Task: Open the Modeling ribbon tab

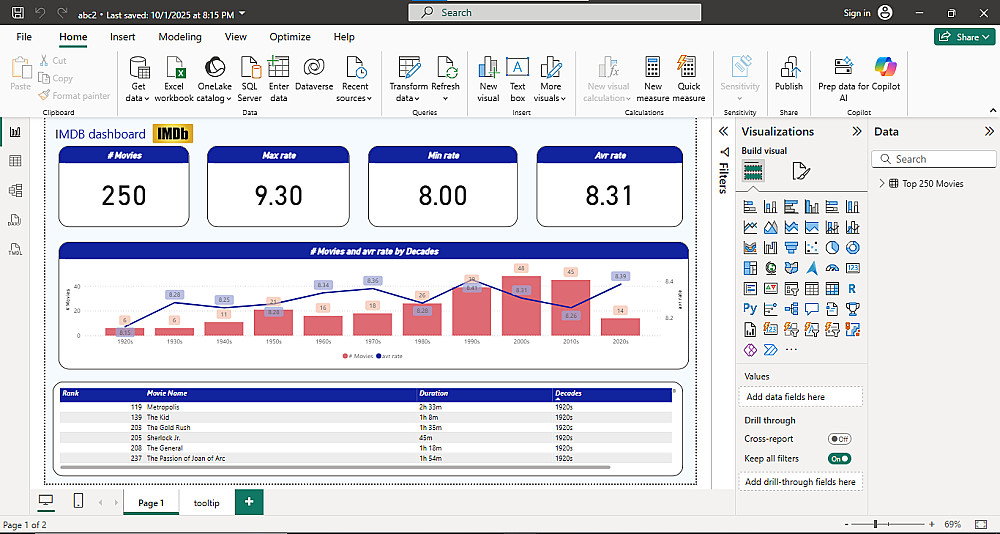Action: (180, 37)
